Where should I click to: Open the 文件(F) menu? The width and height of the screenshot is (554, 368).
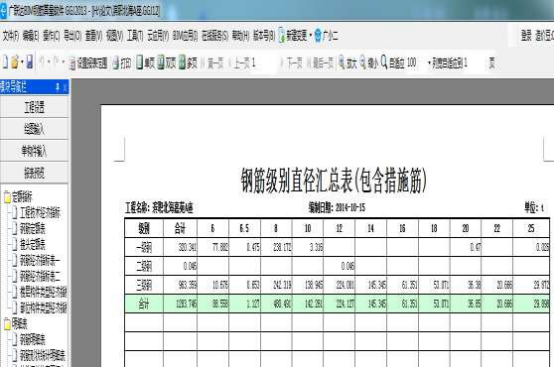11,35
